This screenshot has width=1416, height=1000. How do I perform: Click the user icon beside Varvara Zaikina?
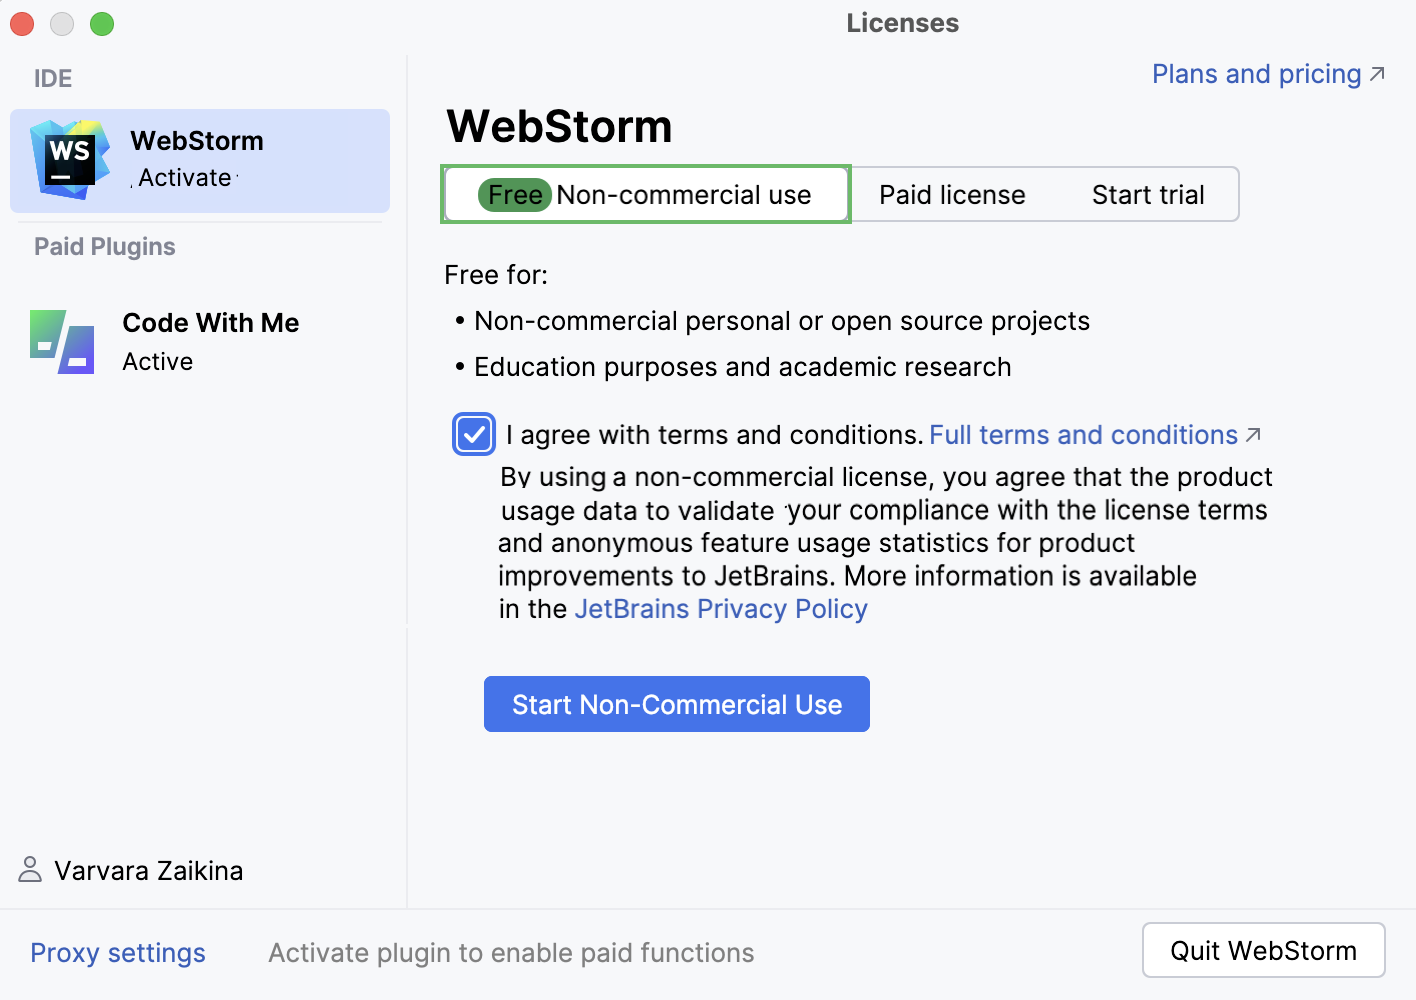(x=29, y=869)
